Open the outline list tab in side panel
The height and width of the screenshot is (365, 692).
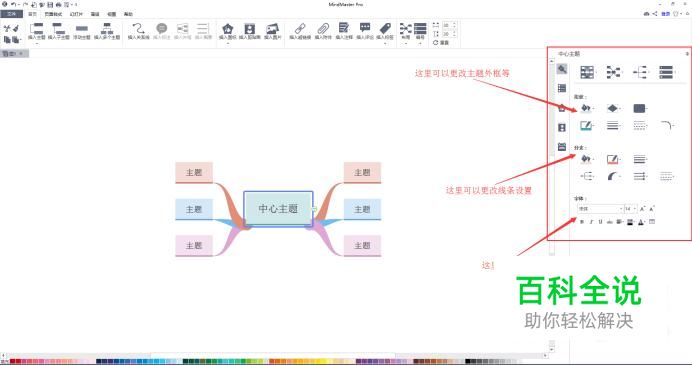(x=562, y=88)
